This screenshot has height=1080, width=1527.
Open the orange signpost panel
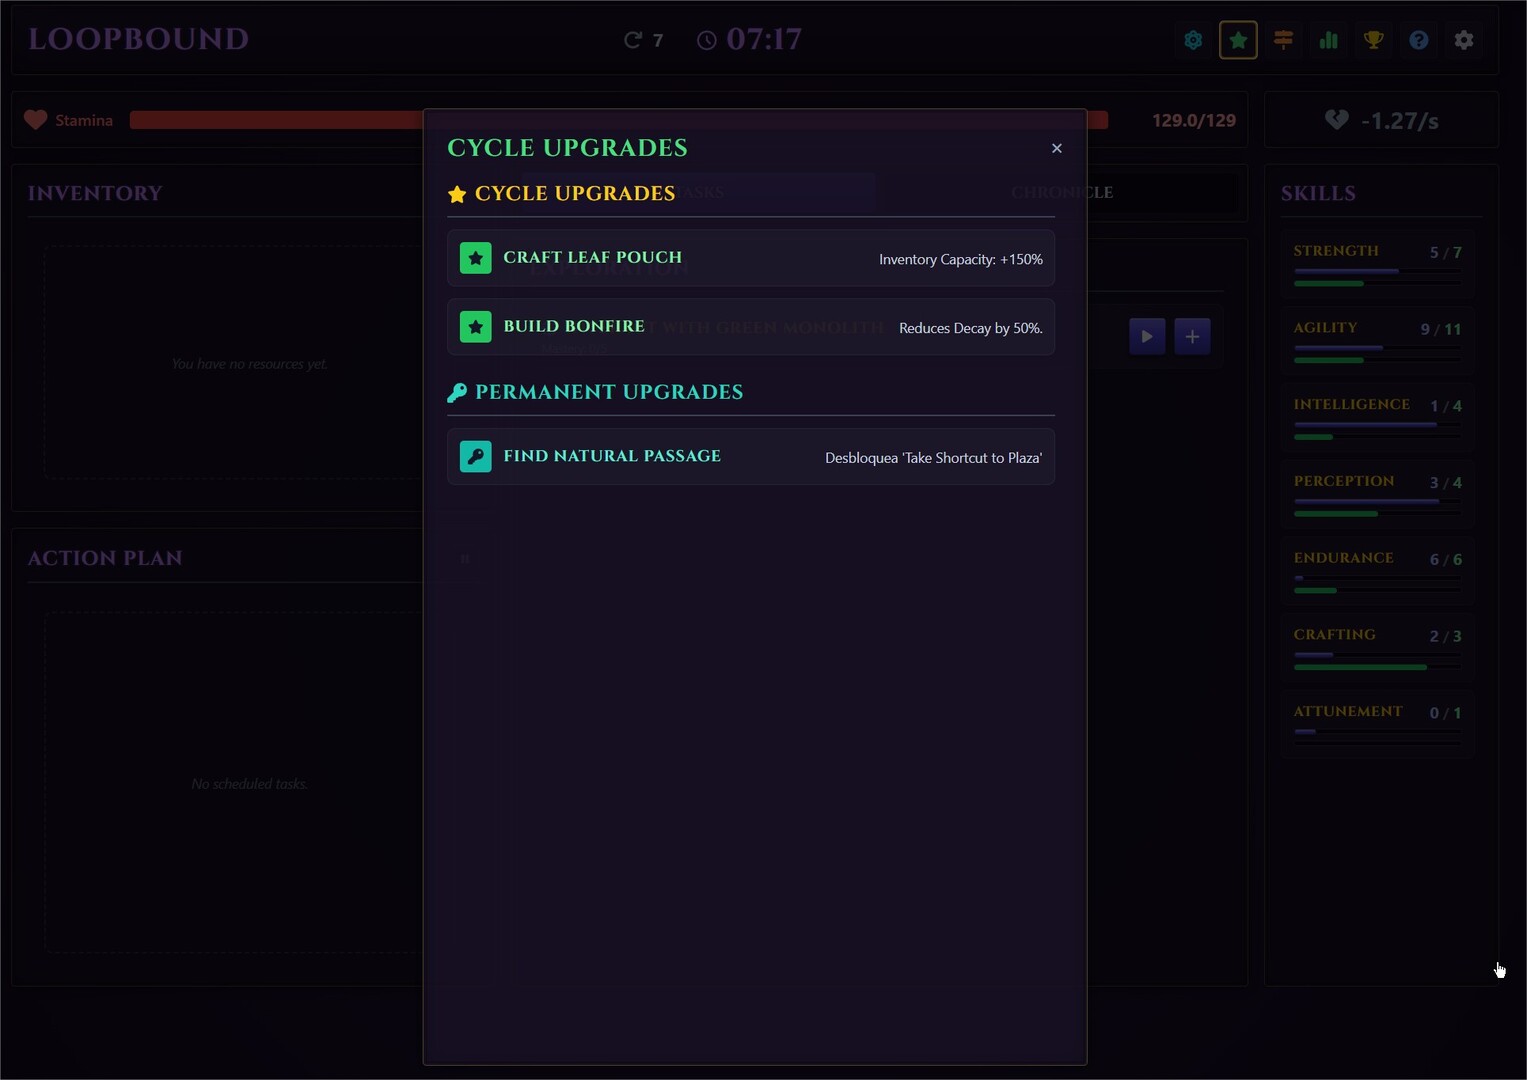click(1283, 40)
